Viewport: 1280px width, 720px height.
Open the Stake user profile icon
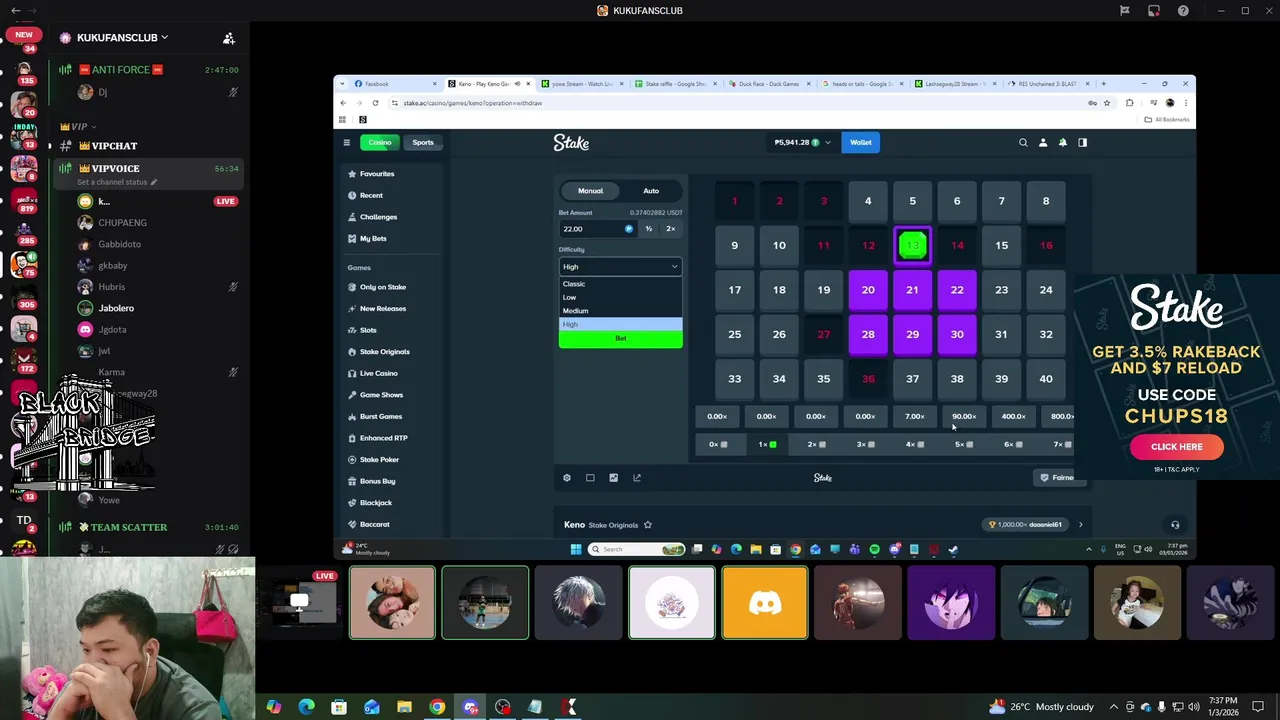[x=1043, y=142]
